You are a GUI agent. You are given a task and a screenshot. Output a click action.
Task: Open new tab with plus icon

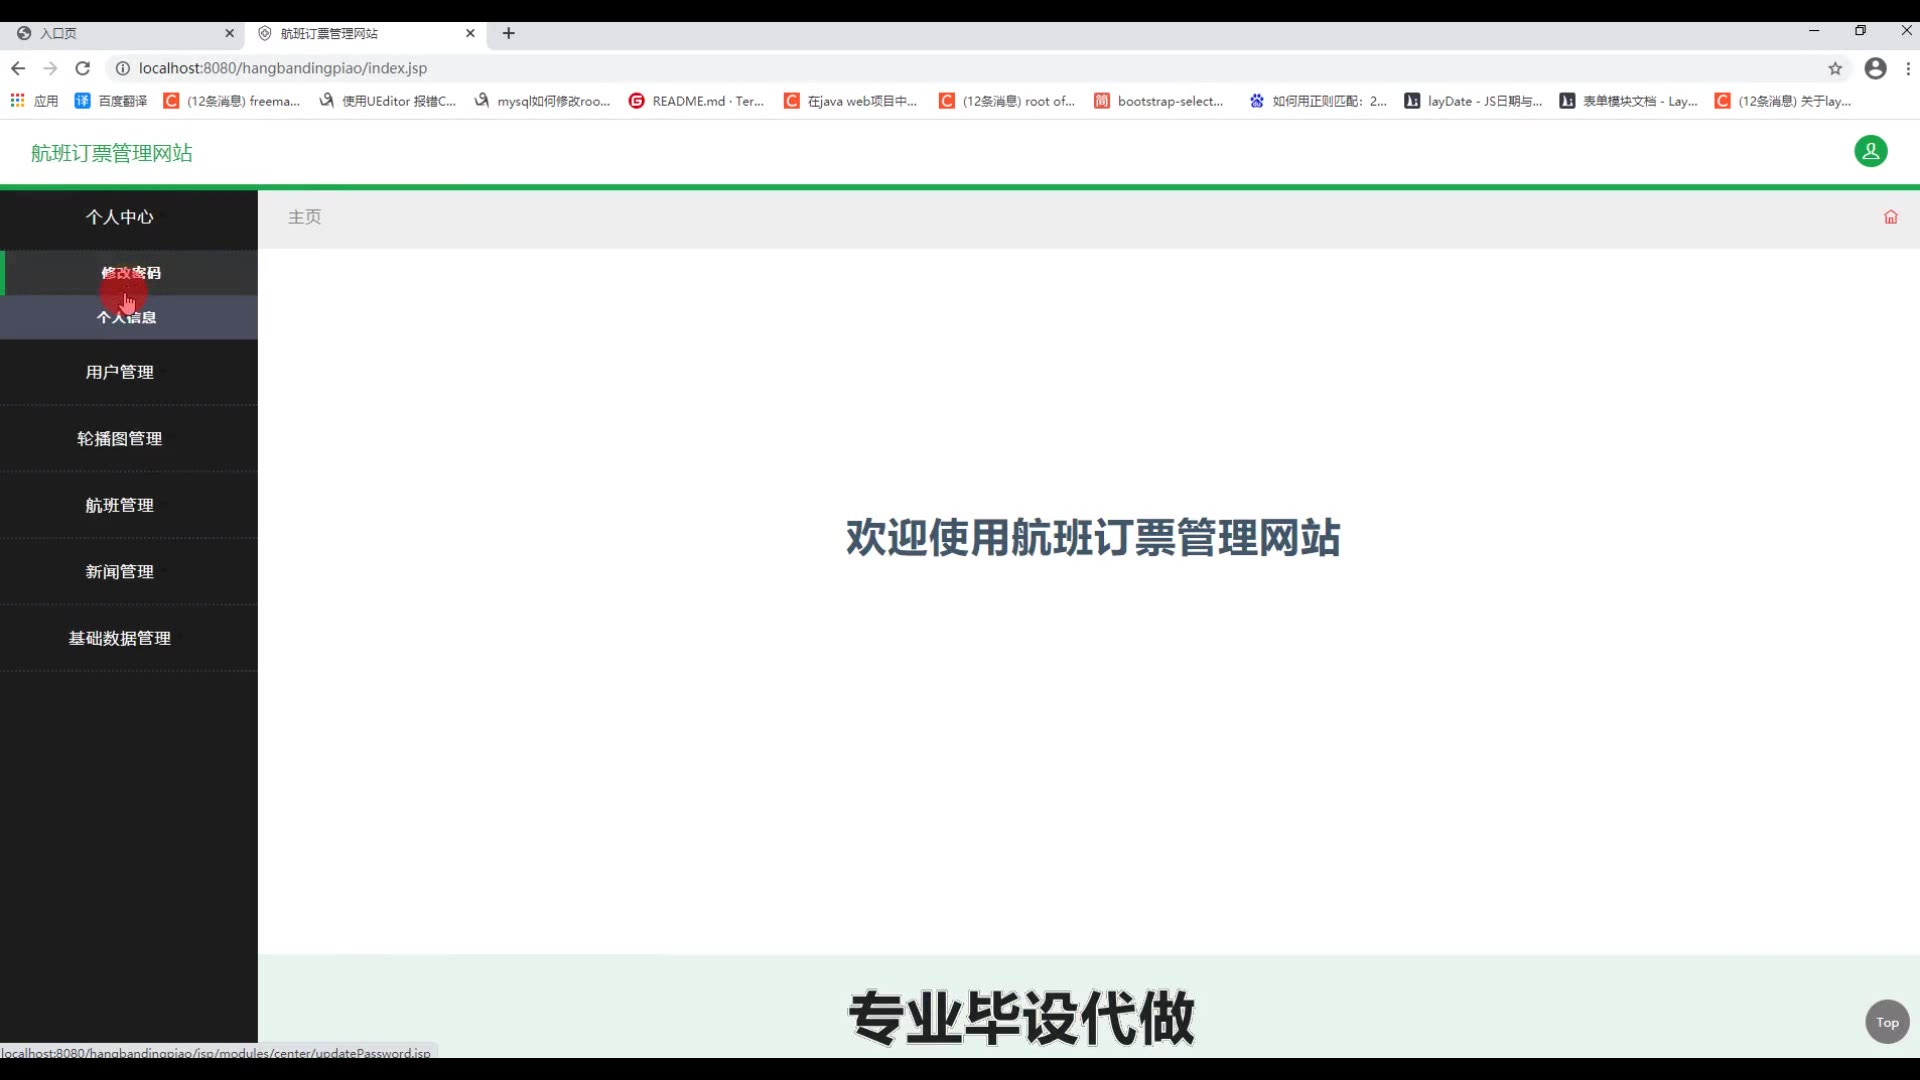click(x=508, y=33)
